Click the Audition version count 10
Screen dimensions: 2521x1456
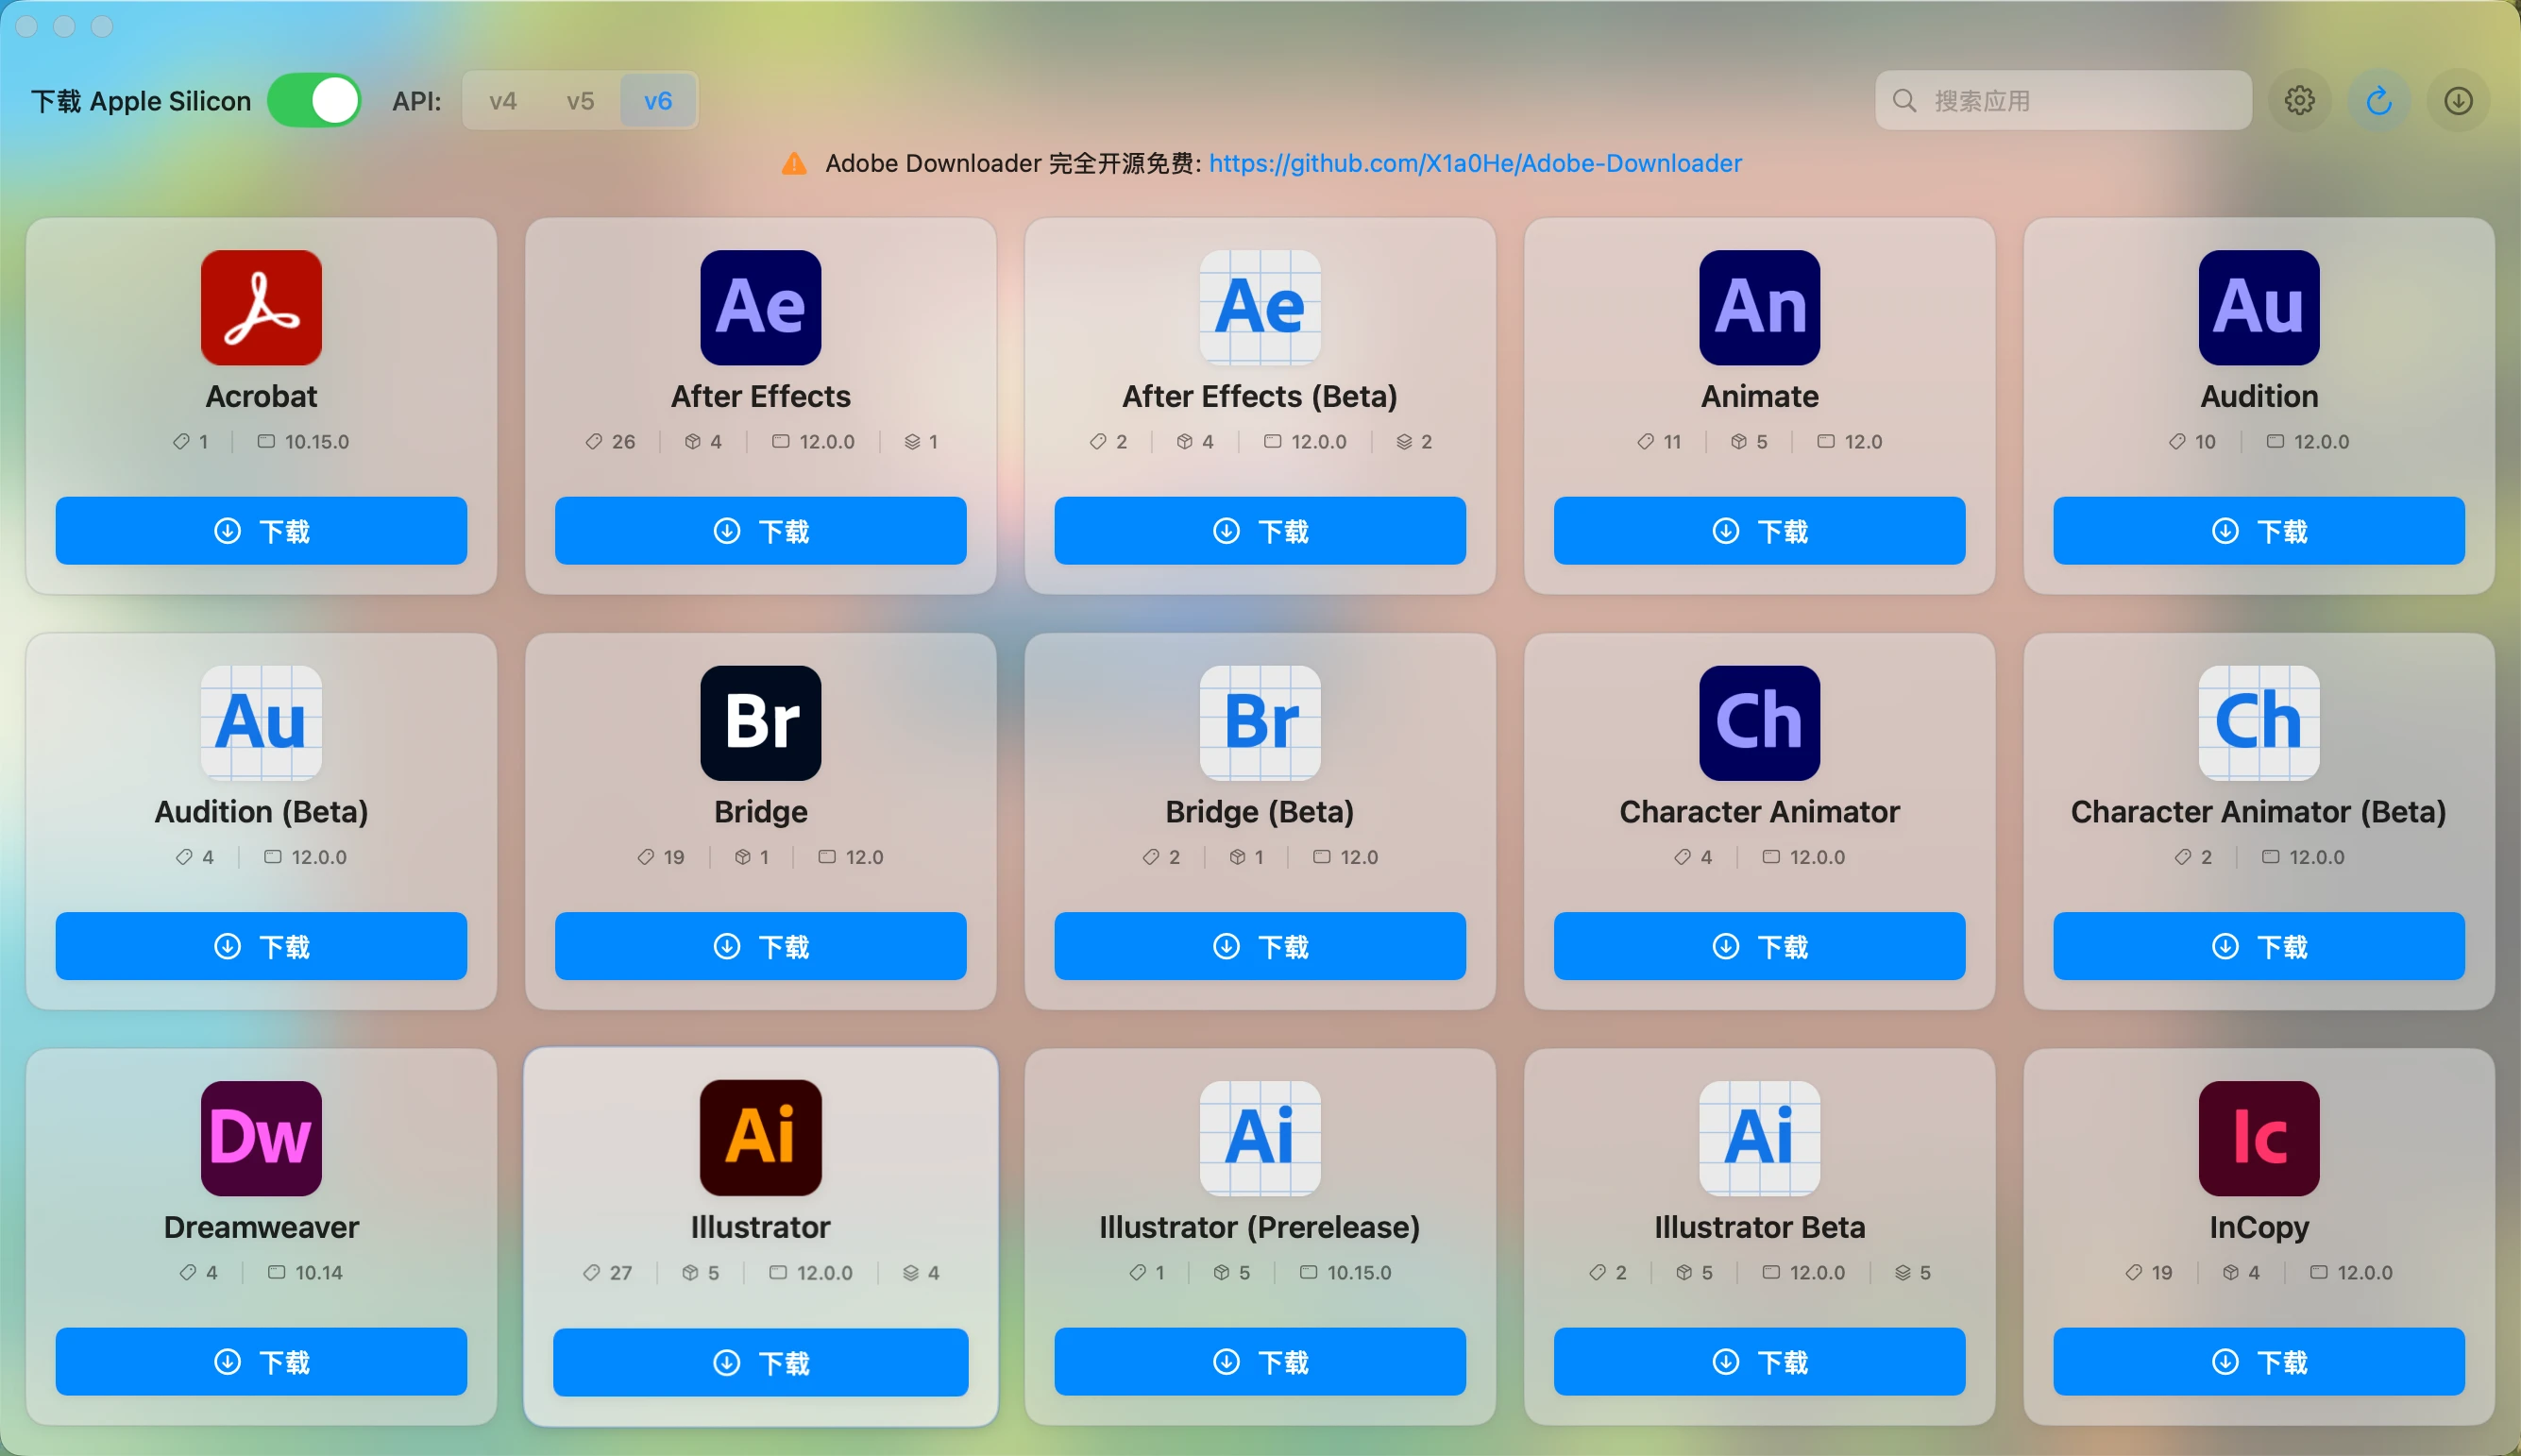coord(2193,441)
